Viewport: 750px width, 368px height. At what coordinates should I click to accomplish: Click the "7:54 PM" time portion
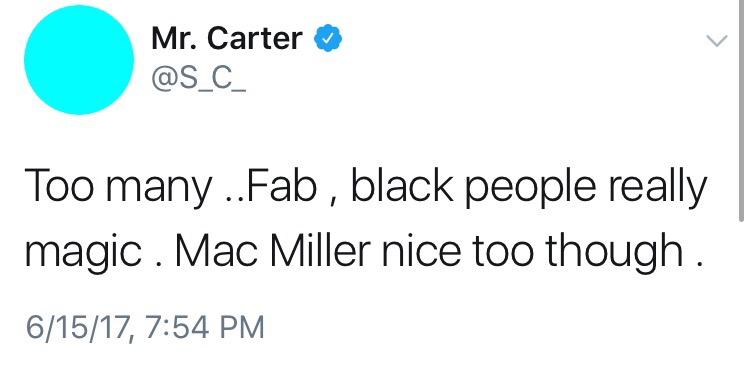tap(204, 328)
